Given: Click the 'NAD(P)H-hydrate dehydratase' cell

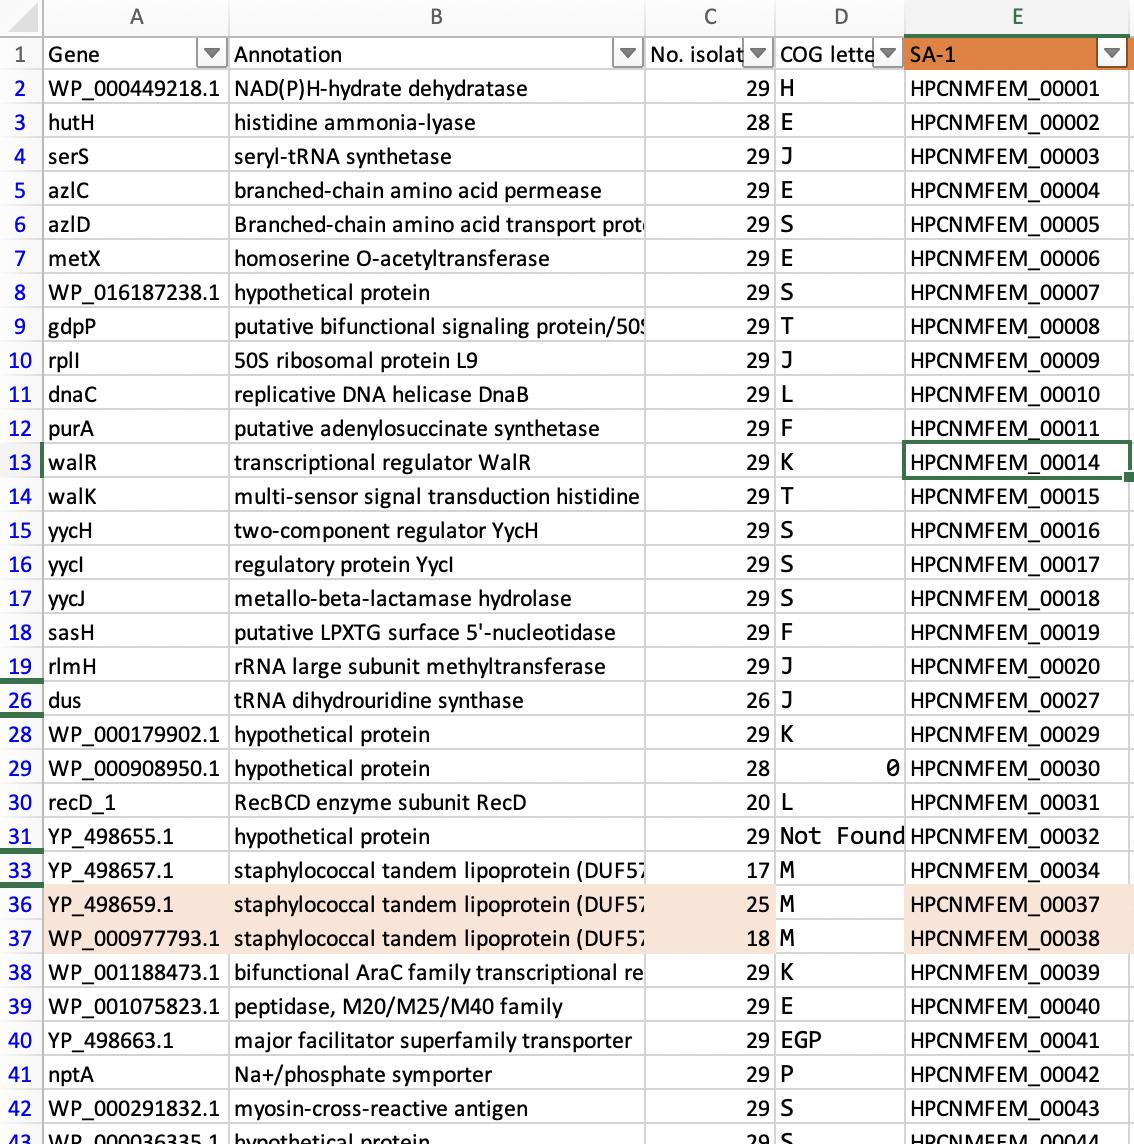Looking at the screenshot, I should tap(437, 88).
